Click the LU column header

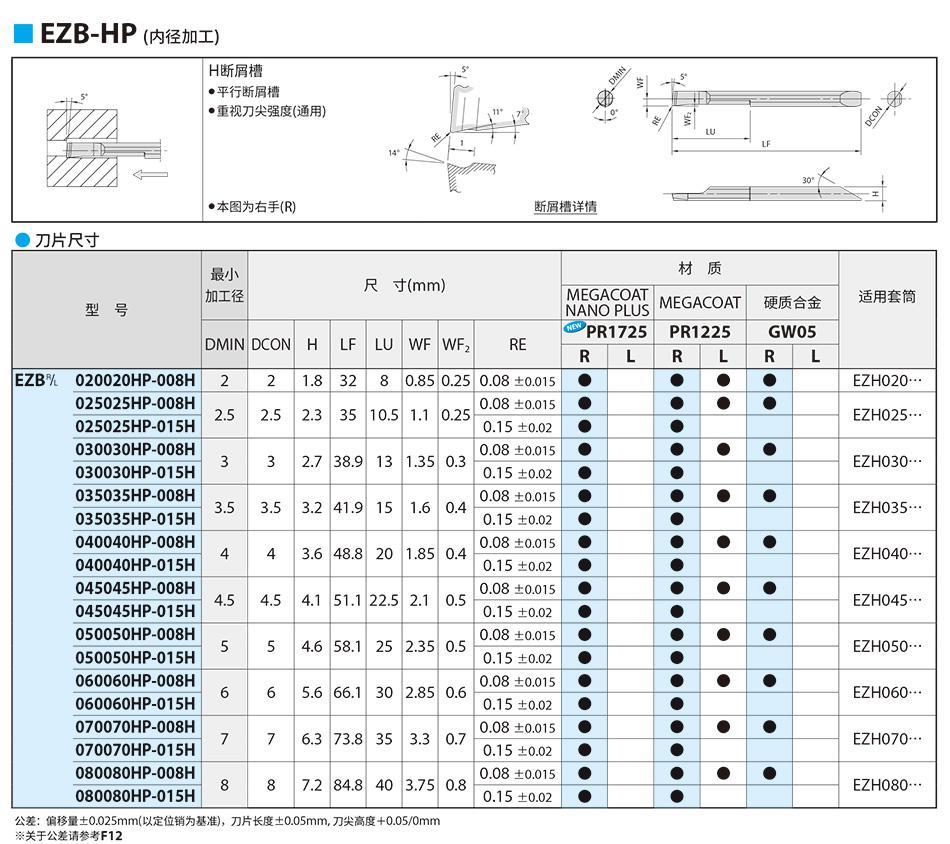tap(384, 344)
